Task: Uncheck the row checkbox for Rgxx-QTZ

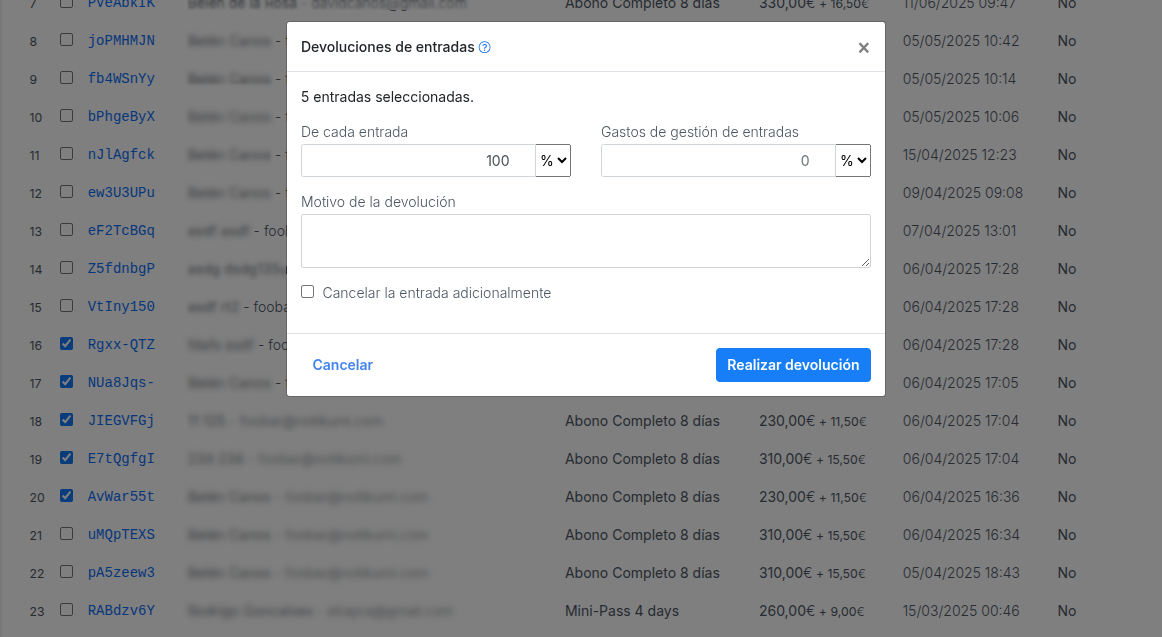Action: pos(66,344)
